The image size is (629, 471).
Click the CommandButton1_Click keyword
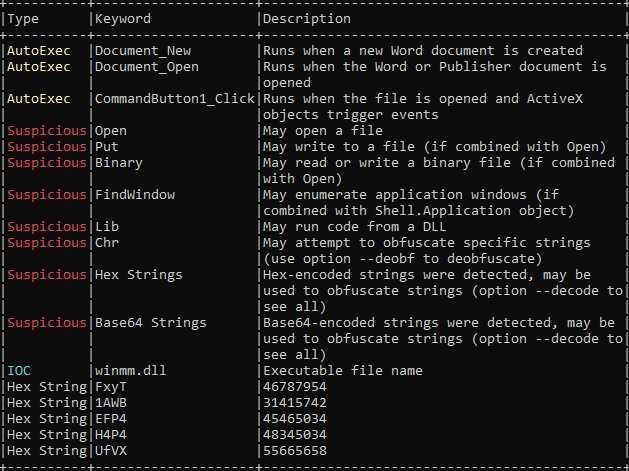(174, 99)
